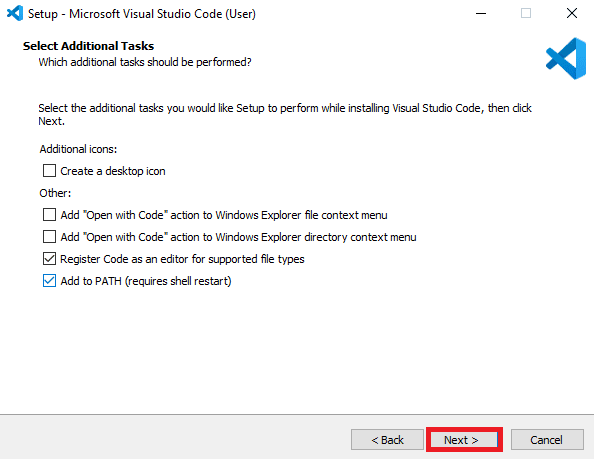The width and height of the screenshot is (594, 459).
Task: Close the Setup window
Action: coord(572,13)
